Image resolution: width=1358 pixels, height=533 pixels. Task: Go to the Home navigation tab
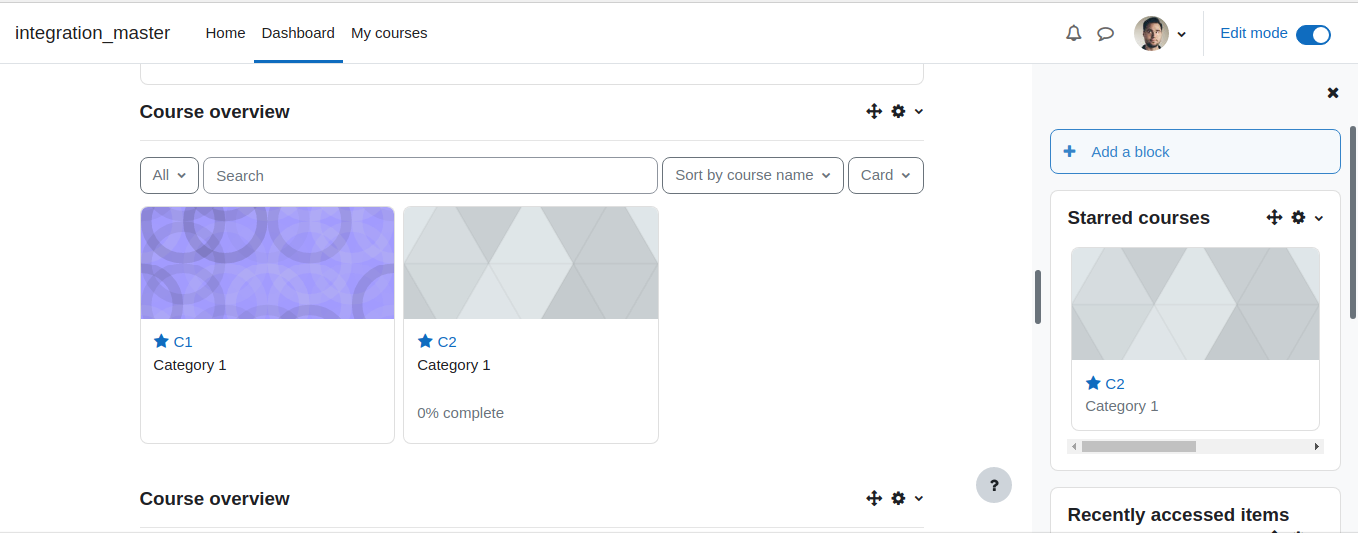[x=225, y=33]
